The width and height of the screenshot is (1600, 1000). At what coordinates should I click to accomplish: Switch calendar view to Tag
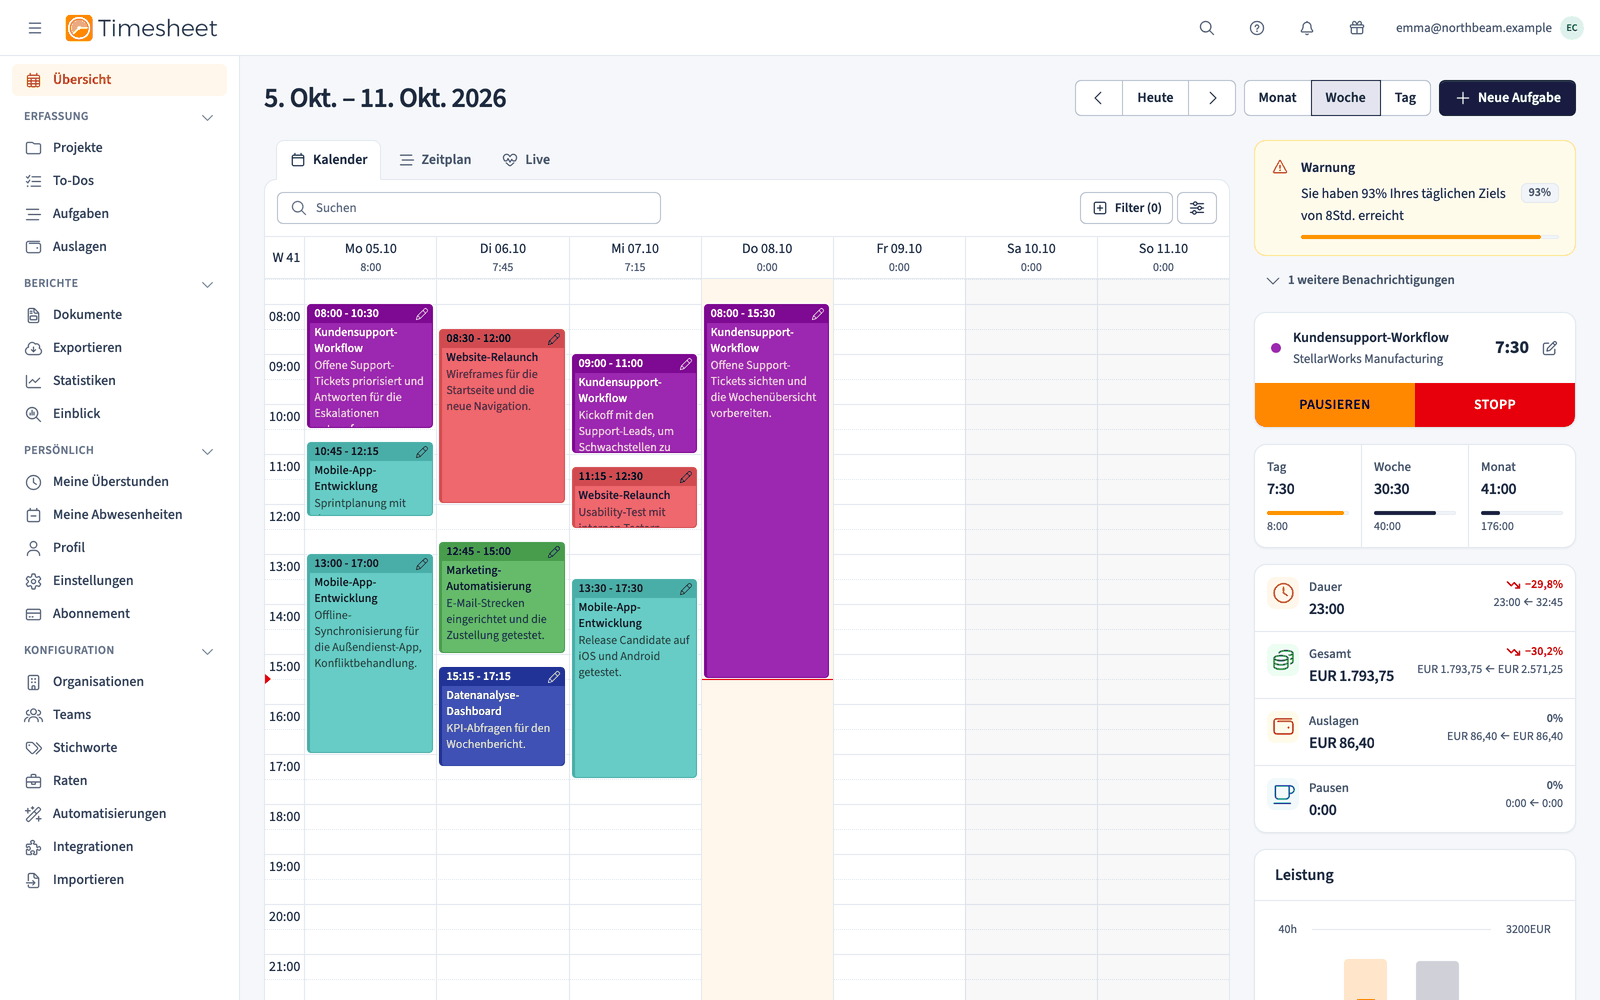click(x=1405, y=98)
